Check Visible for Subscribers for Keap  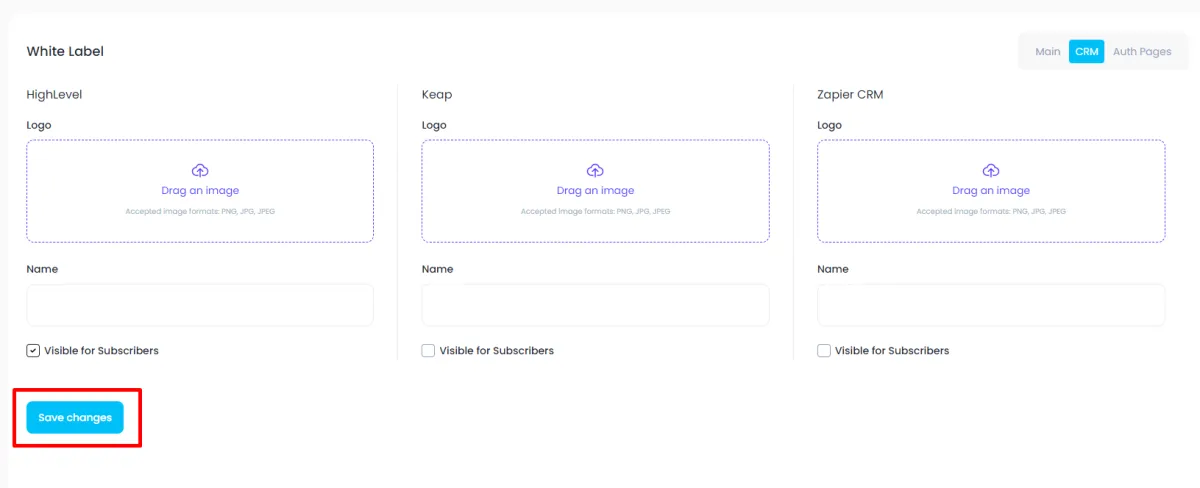pyautogui.click(x=428, y=351)
